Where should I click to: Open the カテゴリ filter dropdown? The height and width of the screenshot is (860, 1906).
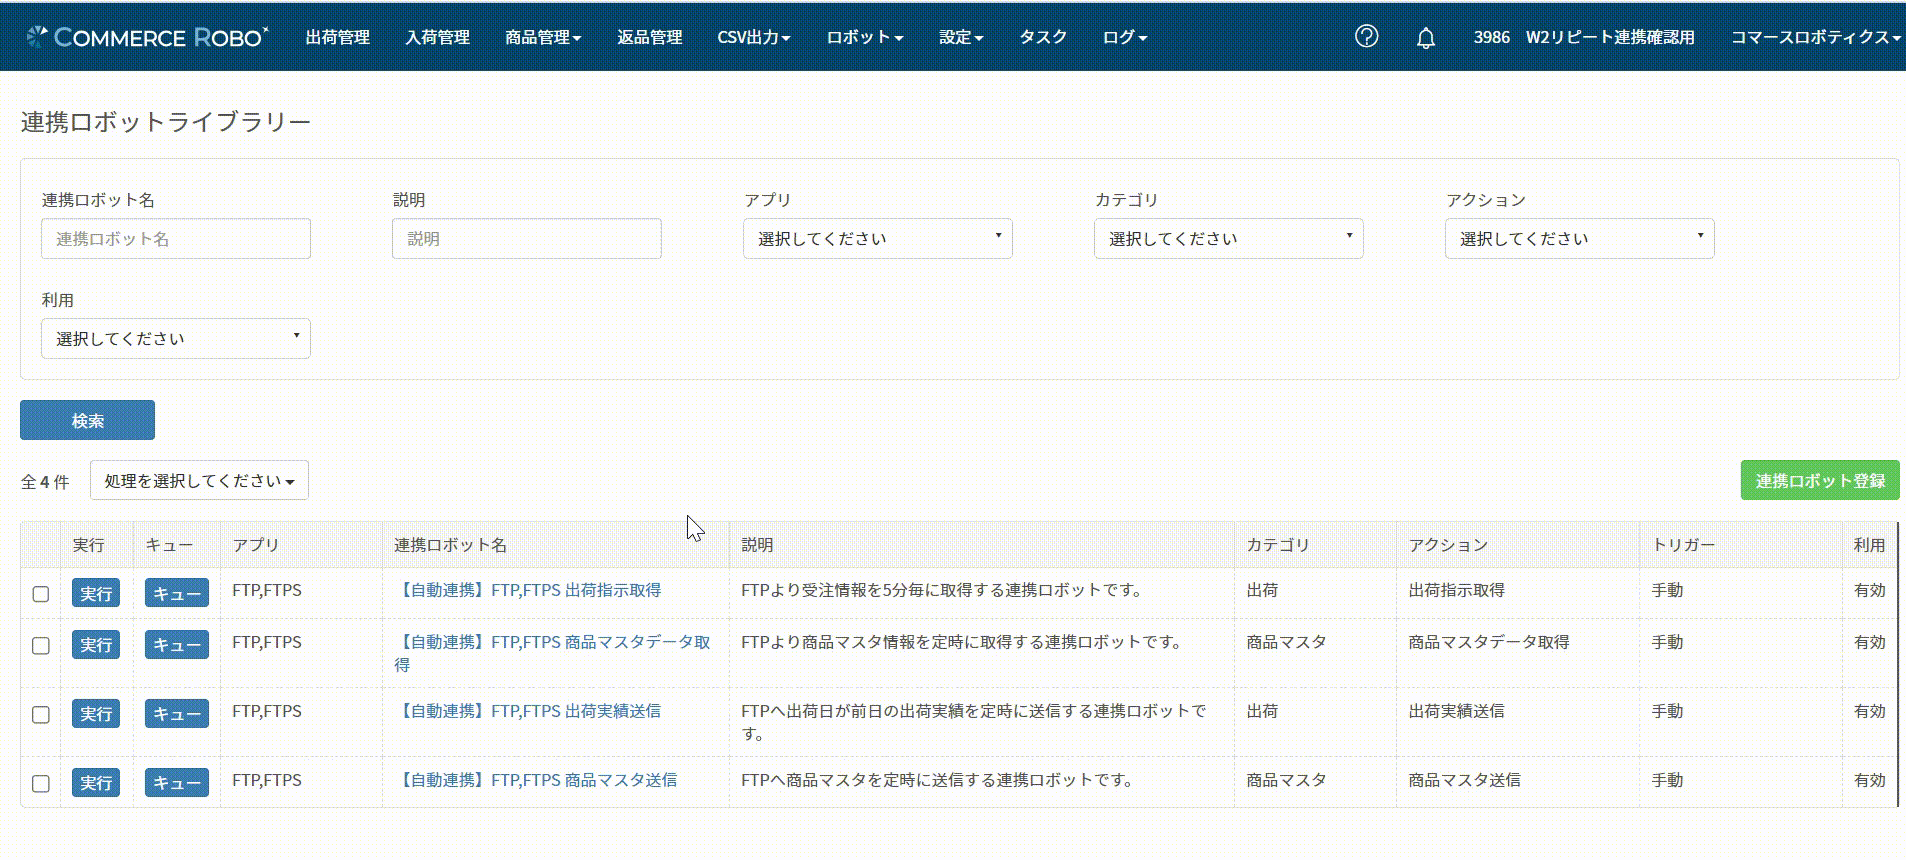(x=1228, y=239)
